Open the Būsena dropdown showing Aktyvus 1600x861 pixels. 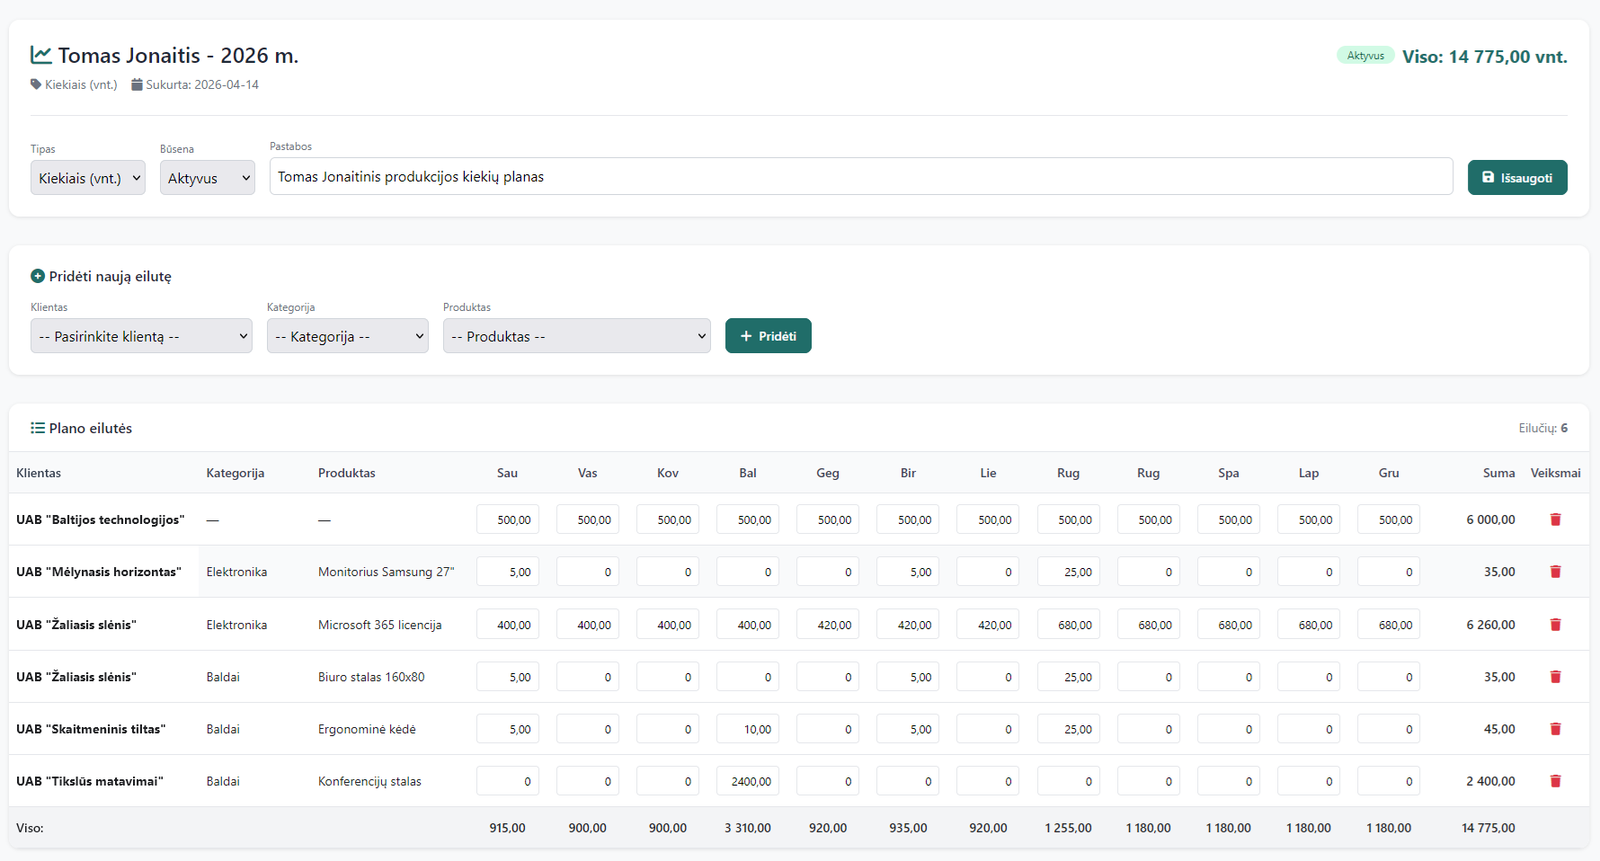(x=207, y=178)
